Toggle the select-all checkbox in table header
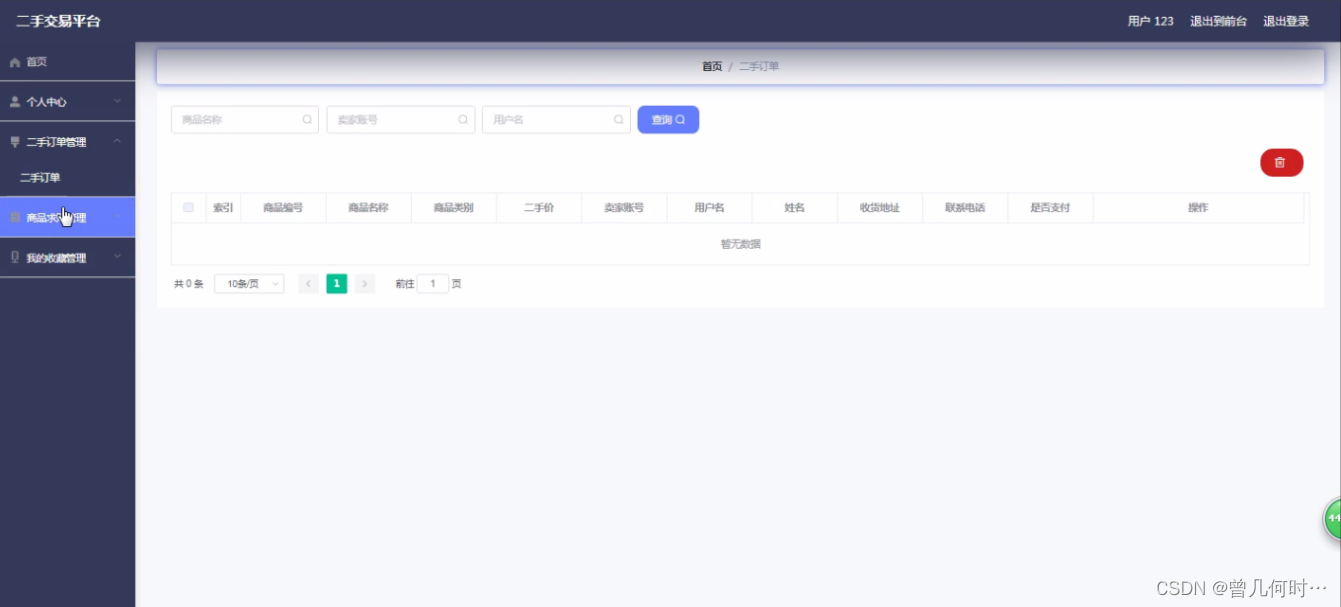1341x607 pixels. (x=188, y=208)
